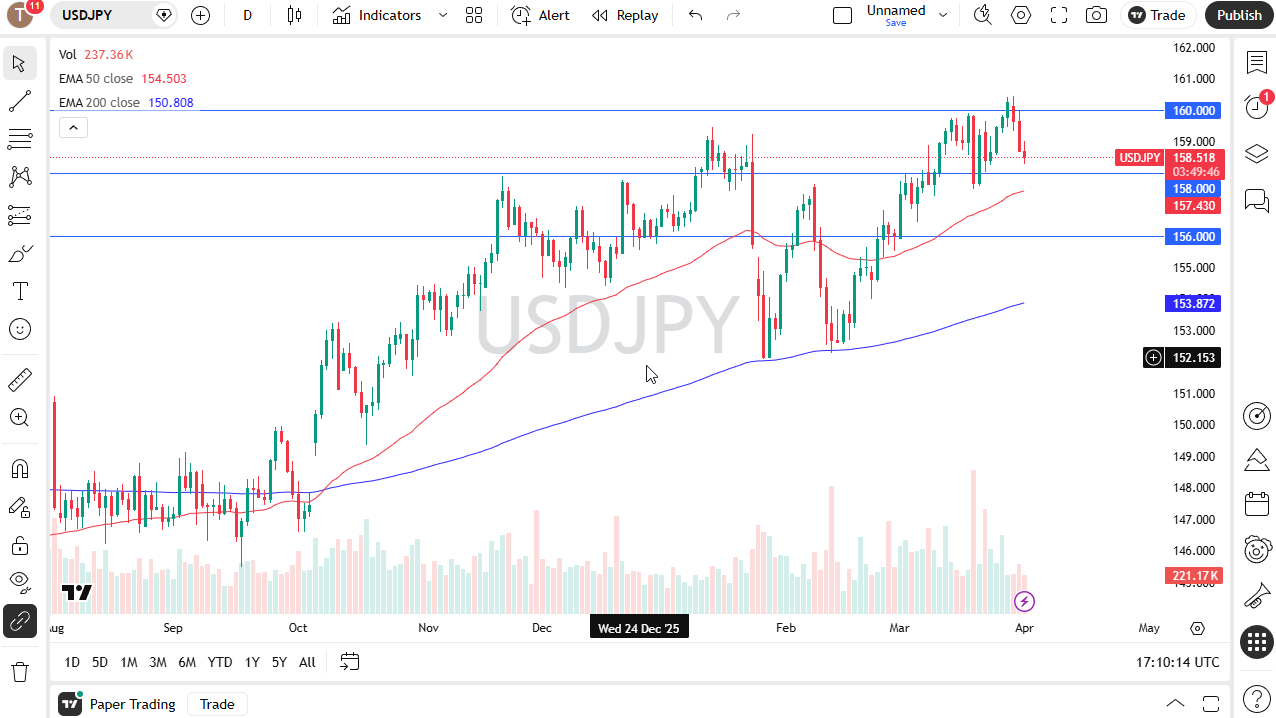The height and width of the screenshot is (718, 1276).
Task: Select the XABCD Pattern tool
Action: point(20,176)
